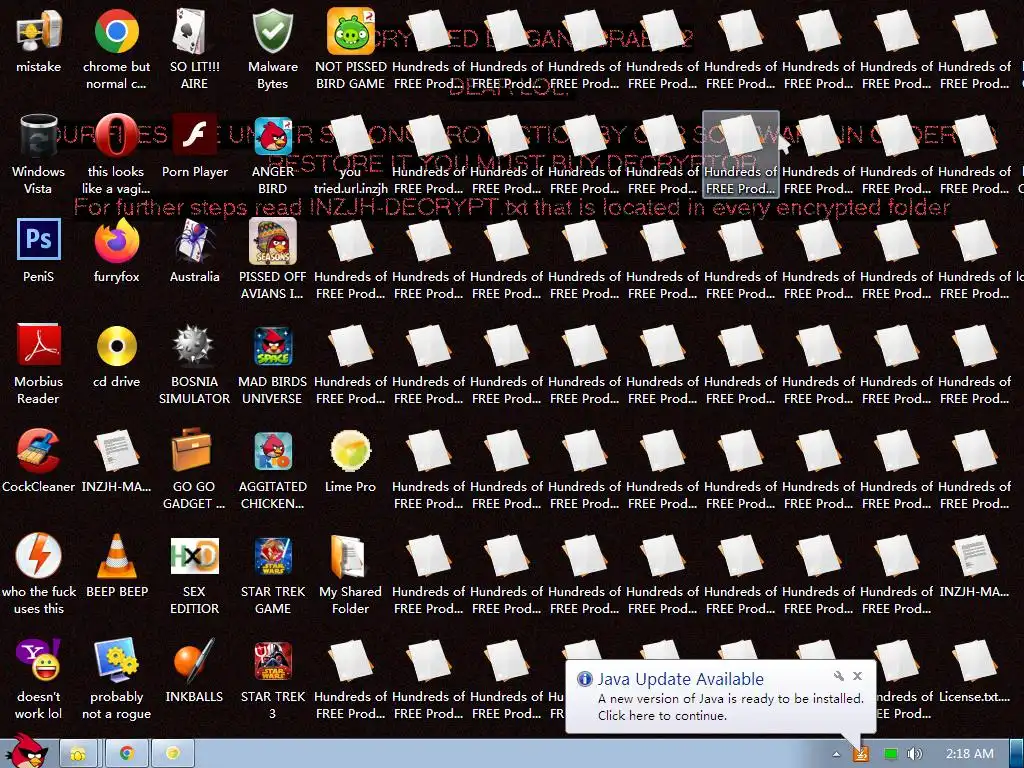Open the 'Morbius Reader' Adobe icon

39,345
